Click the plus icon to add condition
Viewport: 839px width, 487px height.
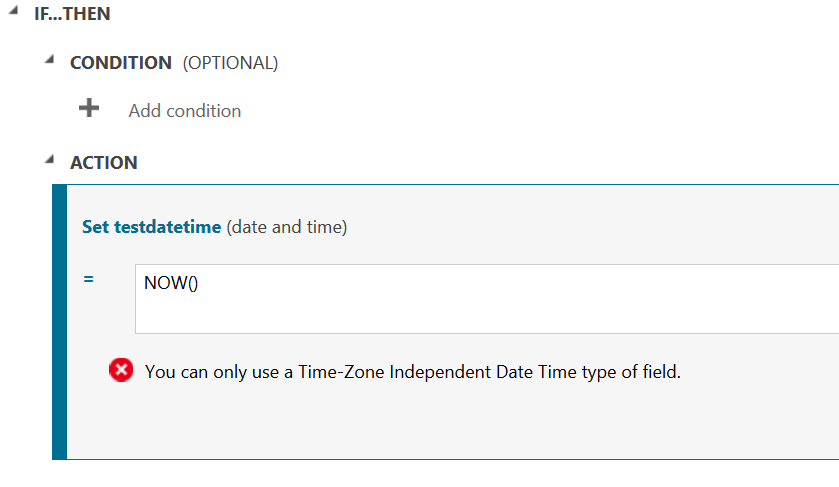click(89, 108)
